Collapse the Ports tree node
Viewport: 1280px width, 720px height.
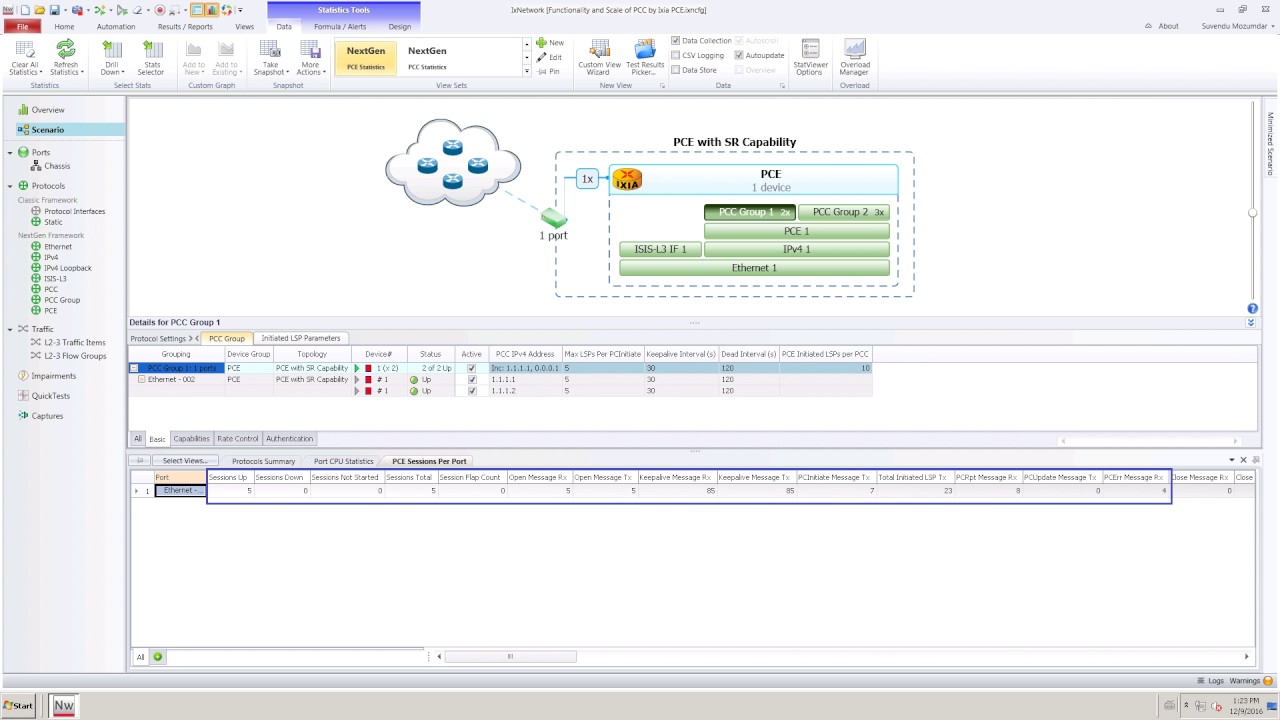pyautogui.click(x=10, y=153)
